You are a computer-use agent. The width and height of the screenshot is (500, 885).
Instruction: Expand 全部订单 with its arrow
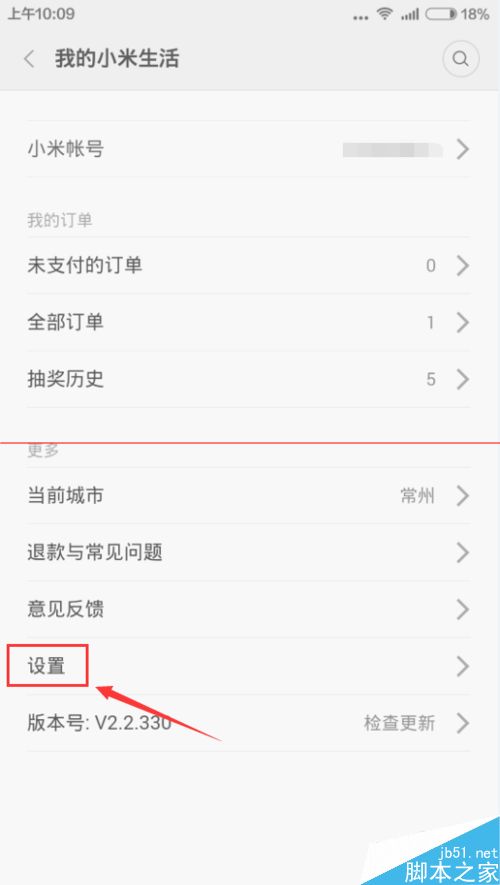click(x=463, y=322)
